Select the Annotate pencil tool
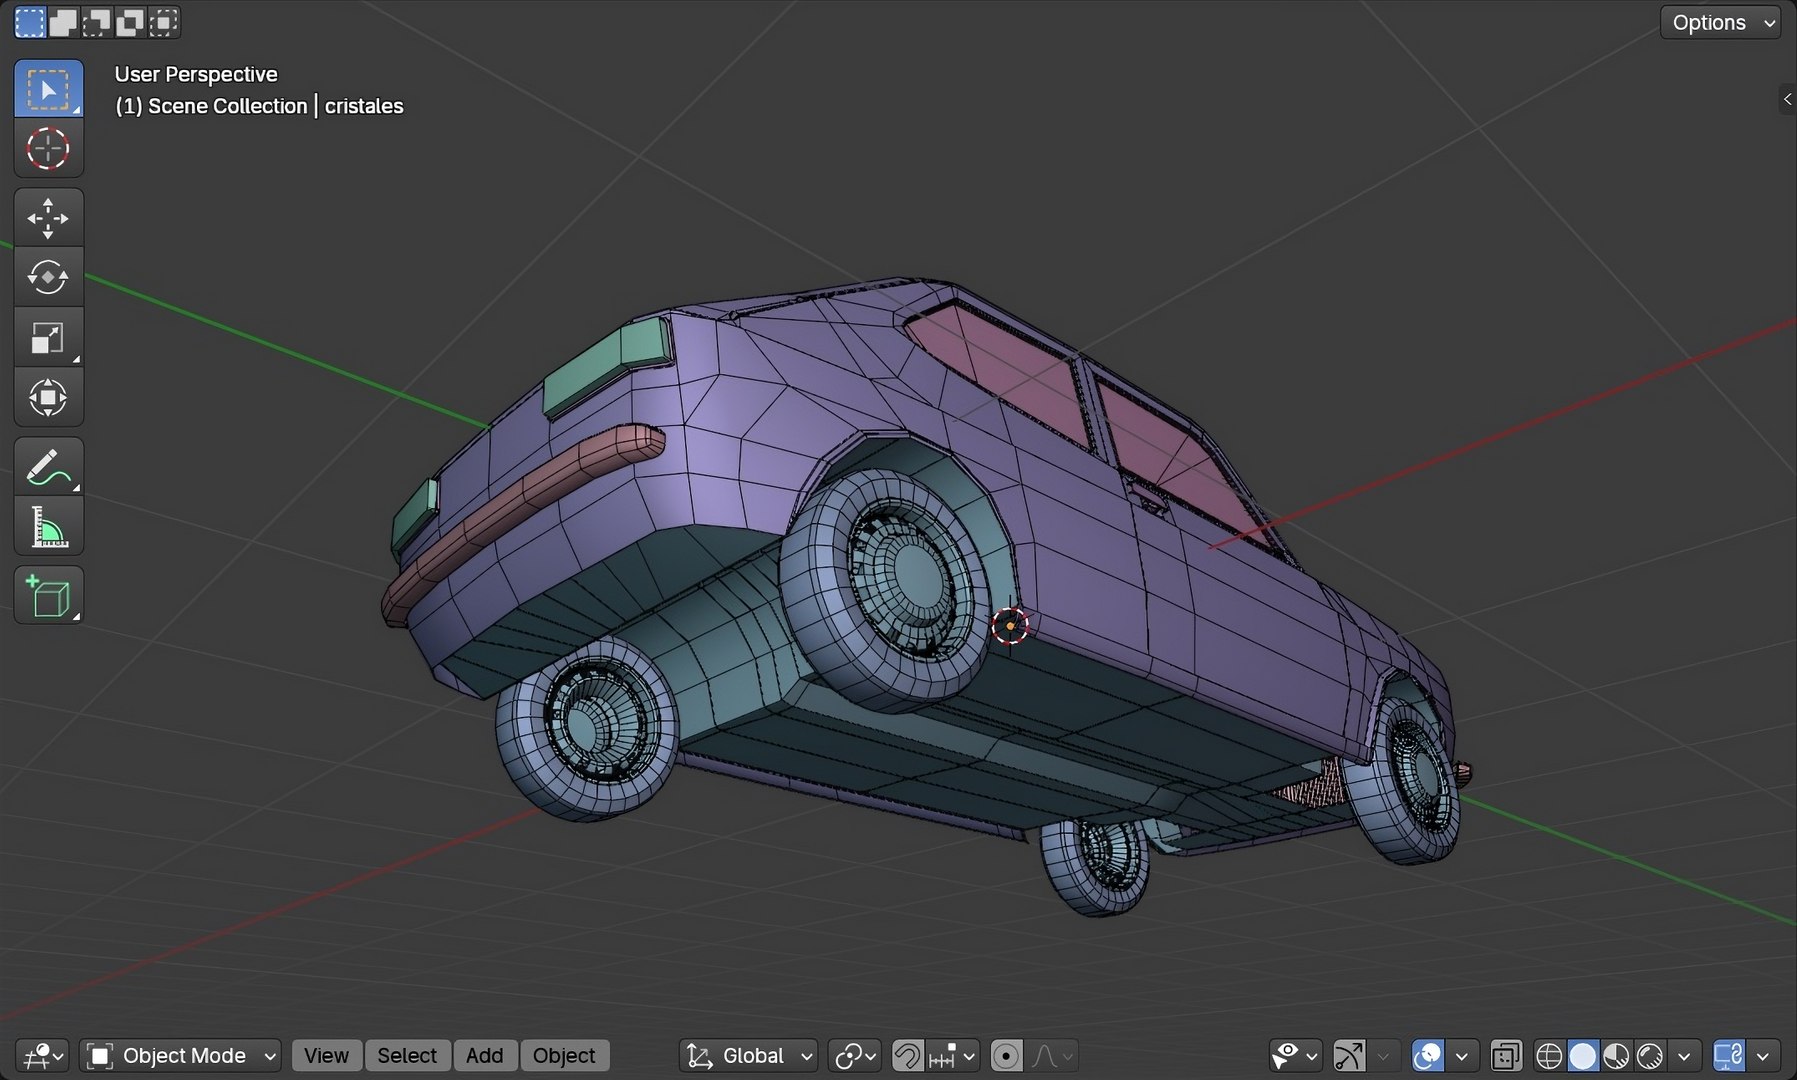1797x1080 pixels. [48, 466]
